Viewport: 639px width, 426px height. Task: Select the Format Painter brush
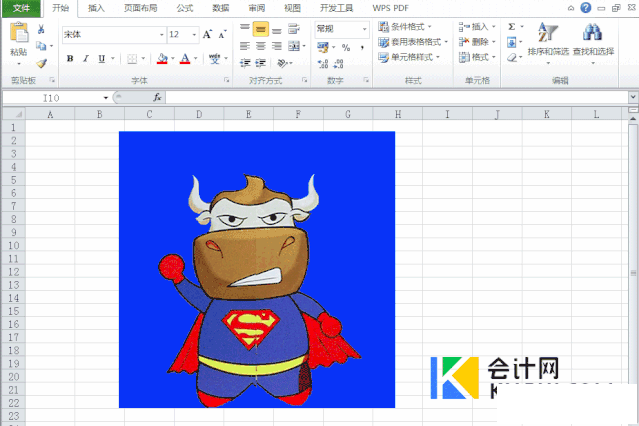[41, 63]
